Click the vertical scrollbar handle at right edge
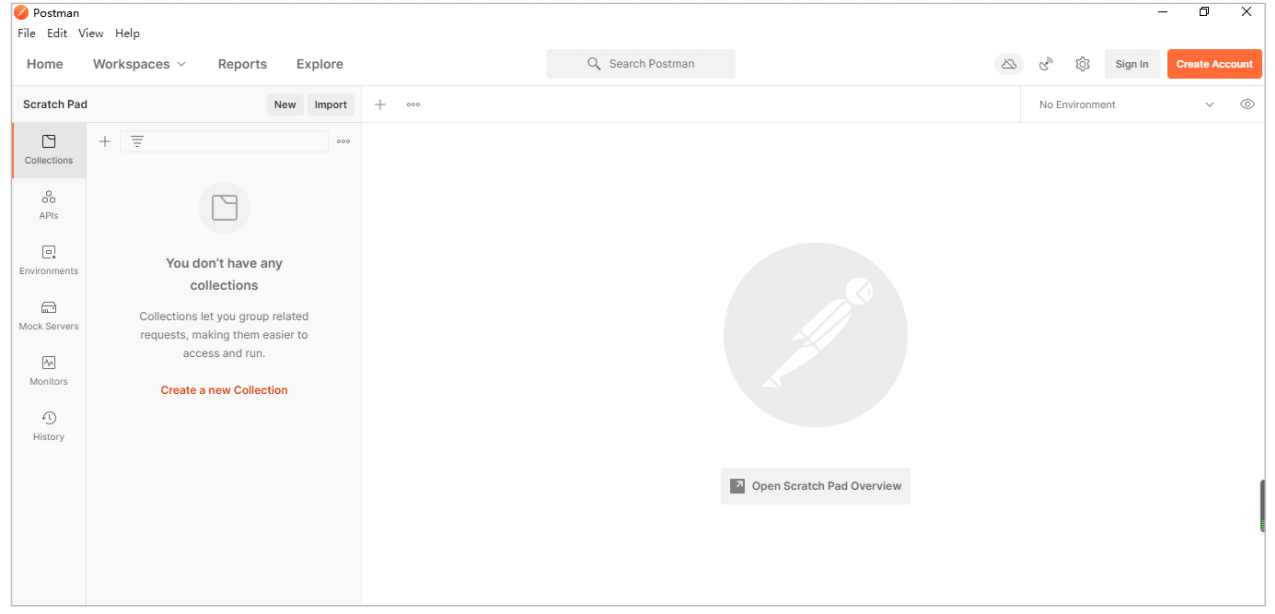This screenshot has height=614, width=1275. (1263, 506)
